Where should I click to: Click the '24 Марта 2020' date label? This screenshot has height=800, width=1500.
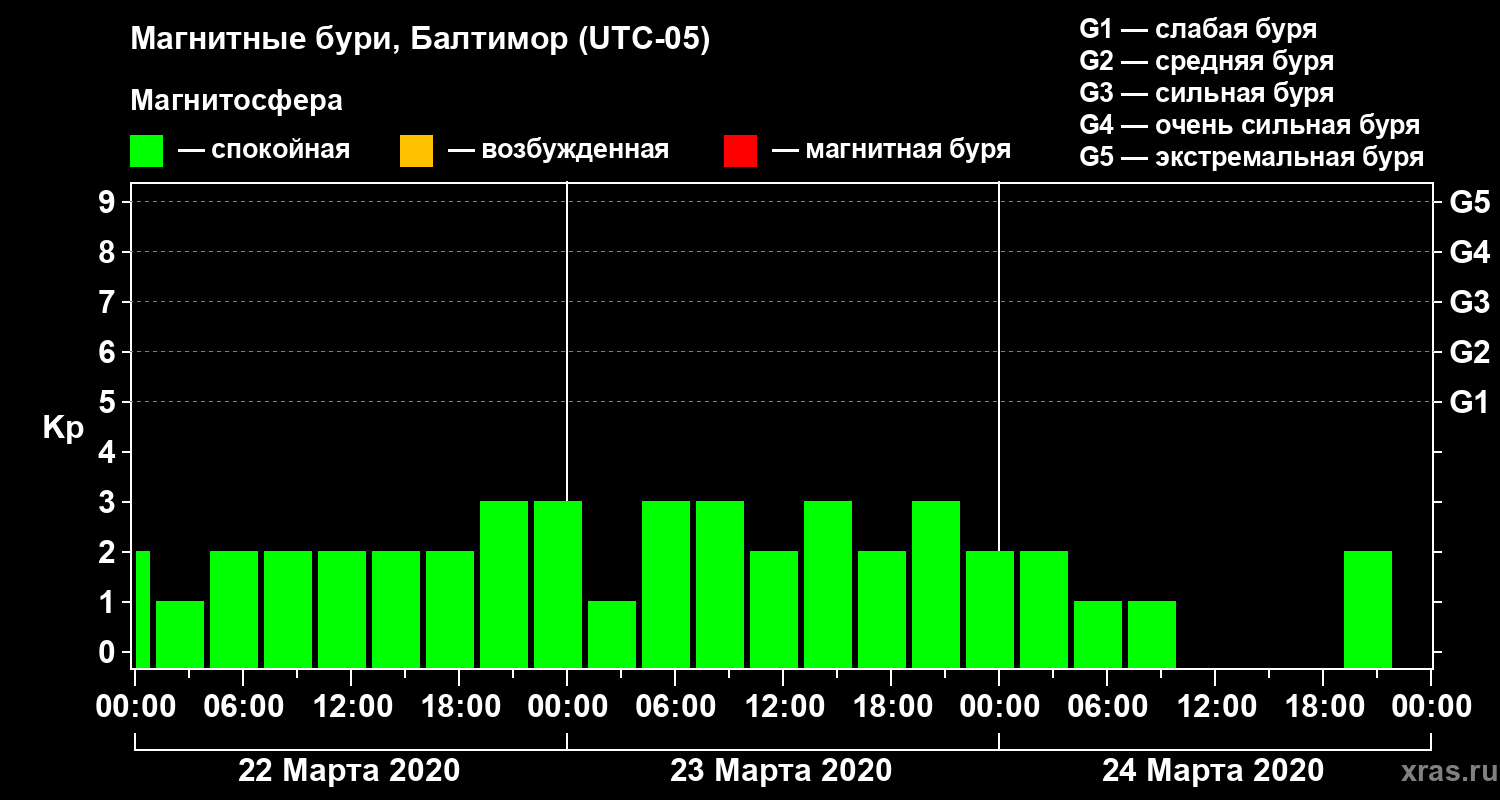[x=1213, y=771]
